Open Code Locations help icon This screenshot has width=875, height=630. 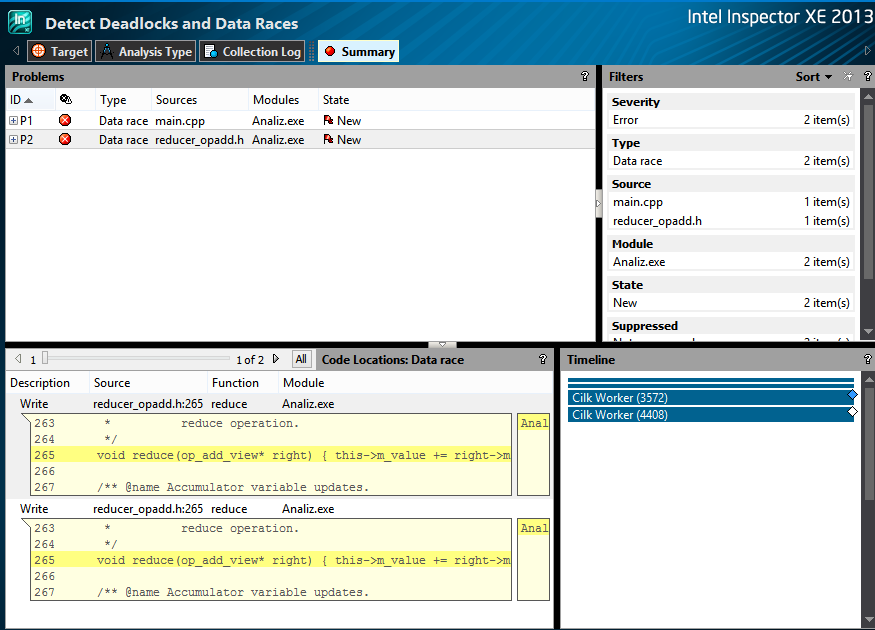[543, 360]
